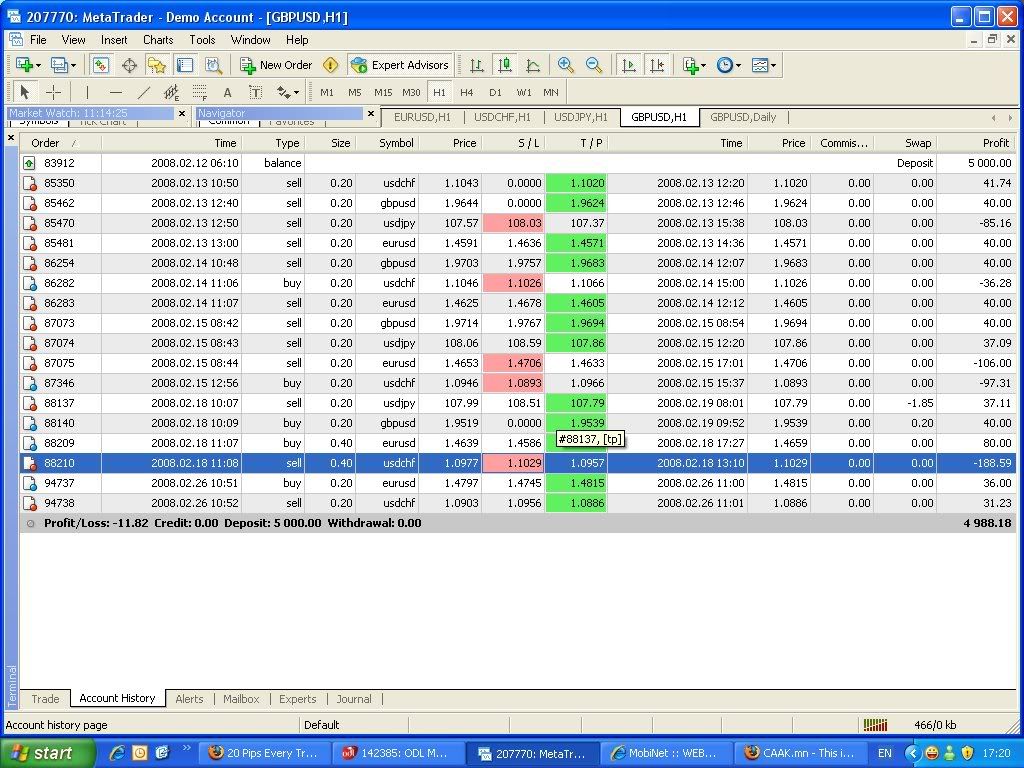Switch to the EURUSD,H1 chart tab
The width and height of the screenshot is (1024, 768).
click(421, 117)
